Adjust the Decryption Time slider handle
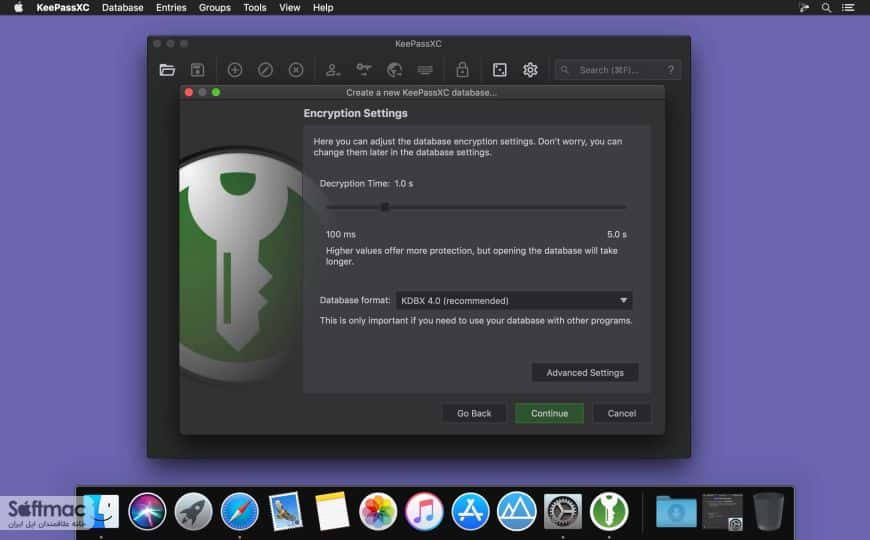This screenshot has width=870, height=540. point(385,207)
